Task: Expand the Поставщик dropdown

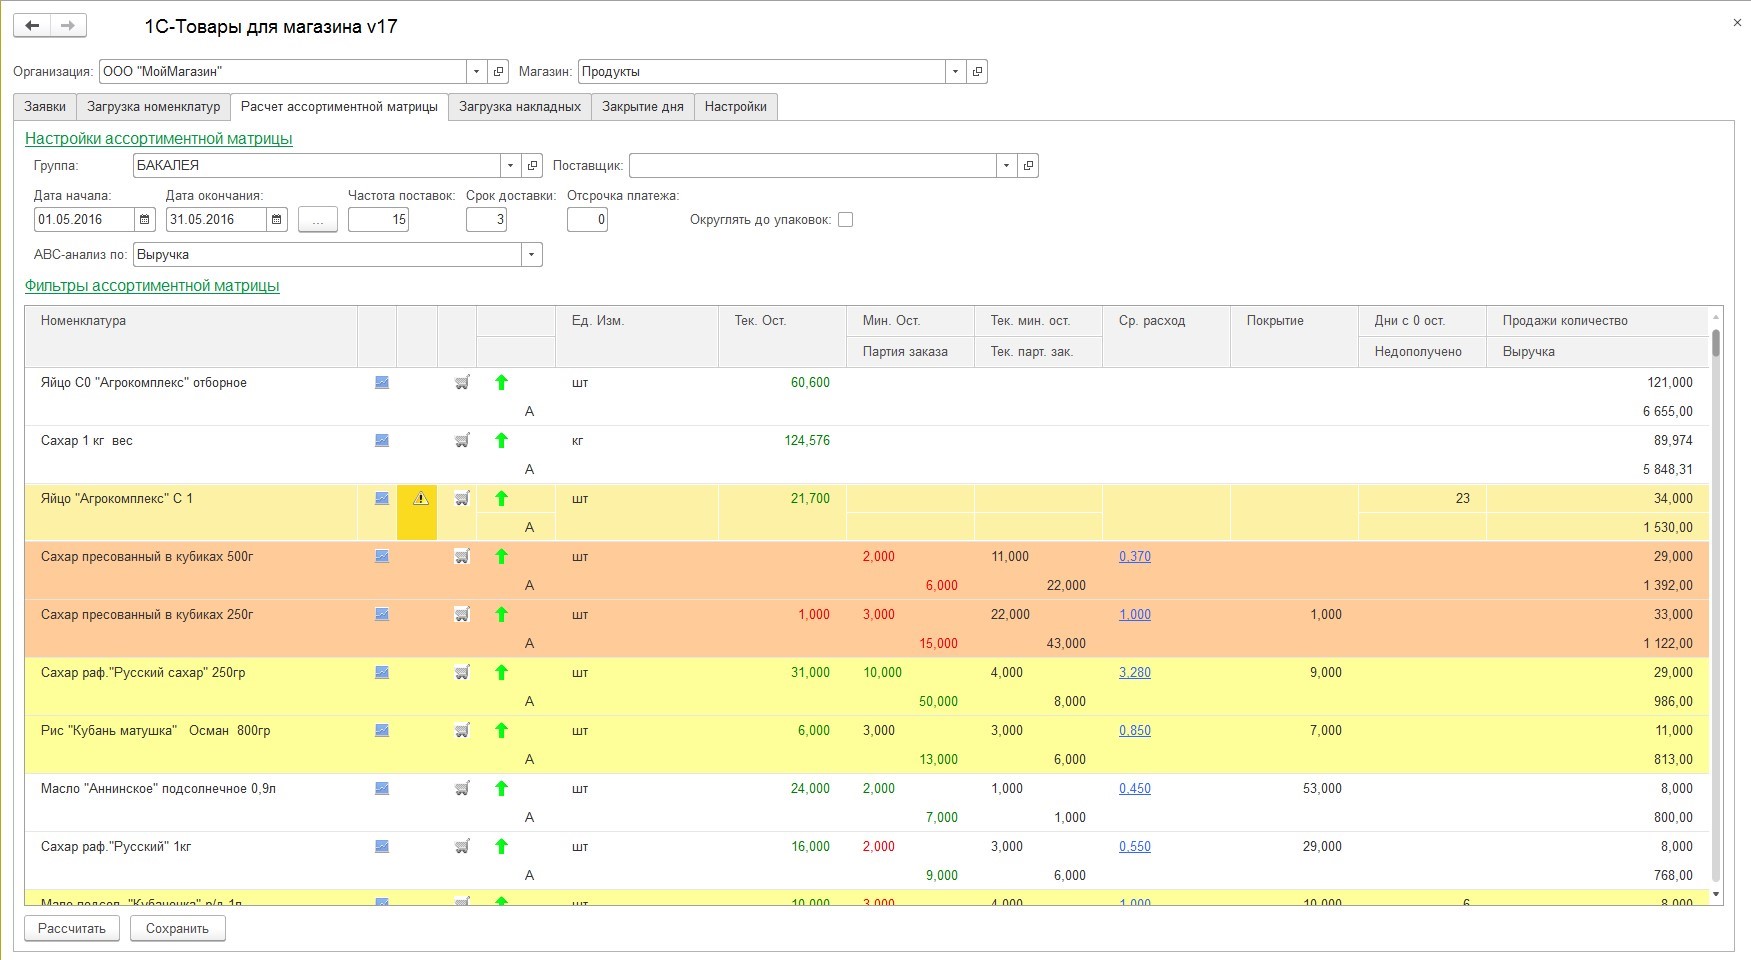Action: tap(1006, 165)
